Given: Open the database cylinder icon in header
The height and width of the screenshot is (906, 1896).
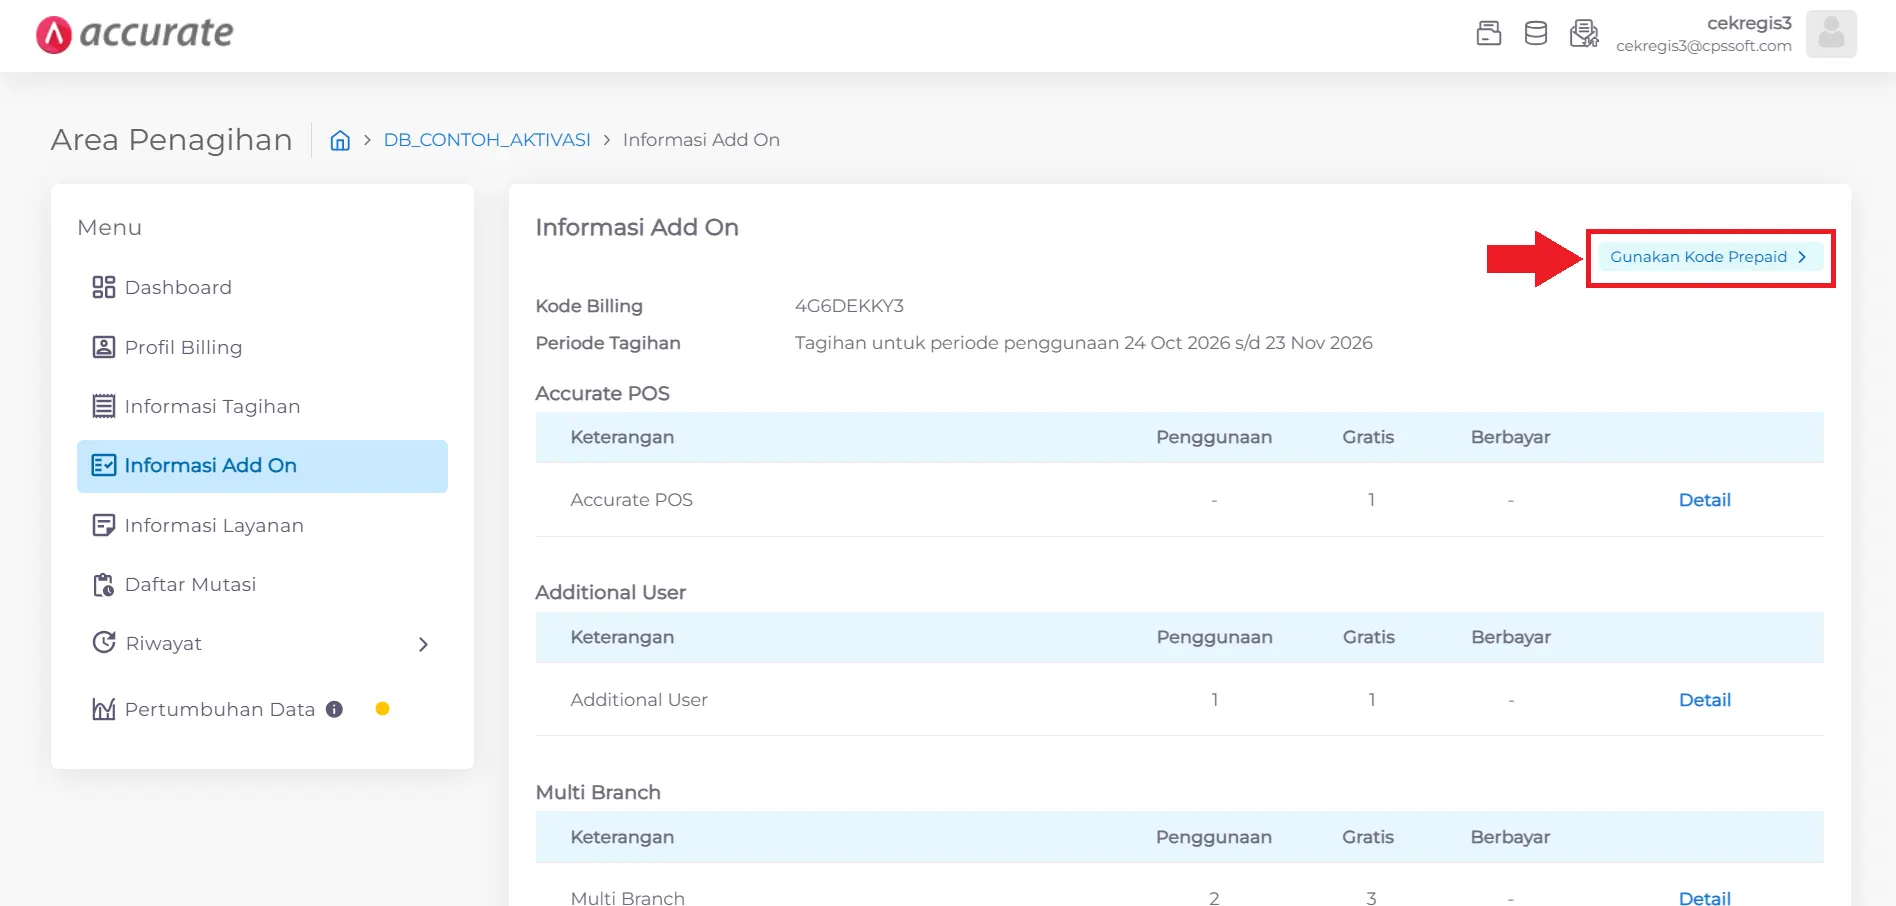Looking at the screenshot, I should [1536, 33].
